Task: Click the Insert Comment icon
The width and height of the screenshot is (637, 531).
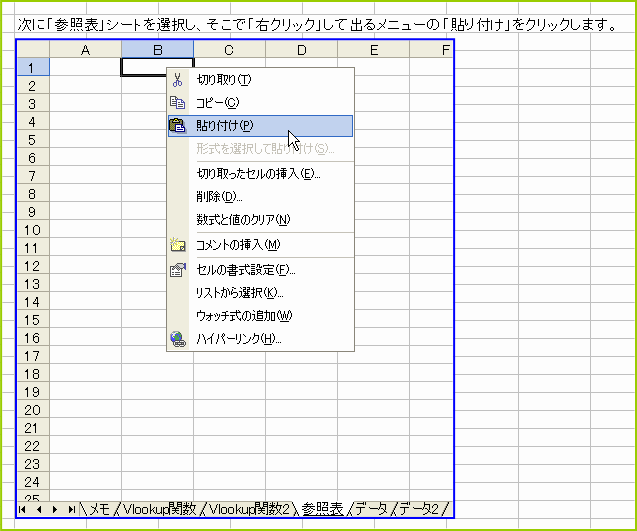Action: (x=178, y=245)
